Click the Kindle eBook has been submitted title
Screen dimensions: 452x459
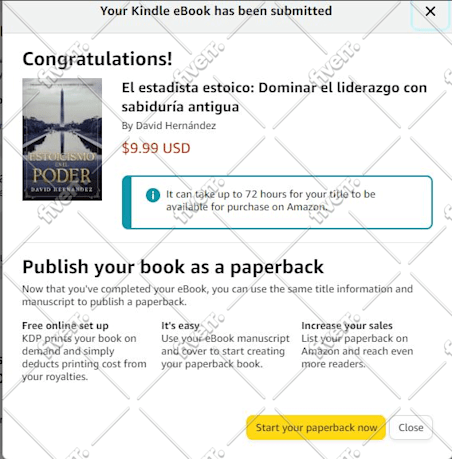[216, 11]
